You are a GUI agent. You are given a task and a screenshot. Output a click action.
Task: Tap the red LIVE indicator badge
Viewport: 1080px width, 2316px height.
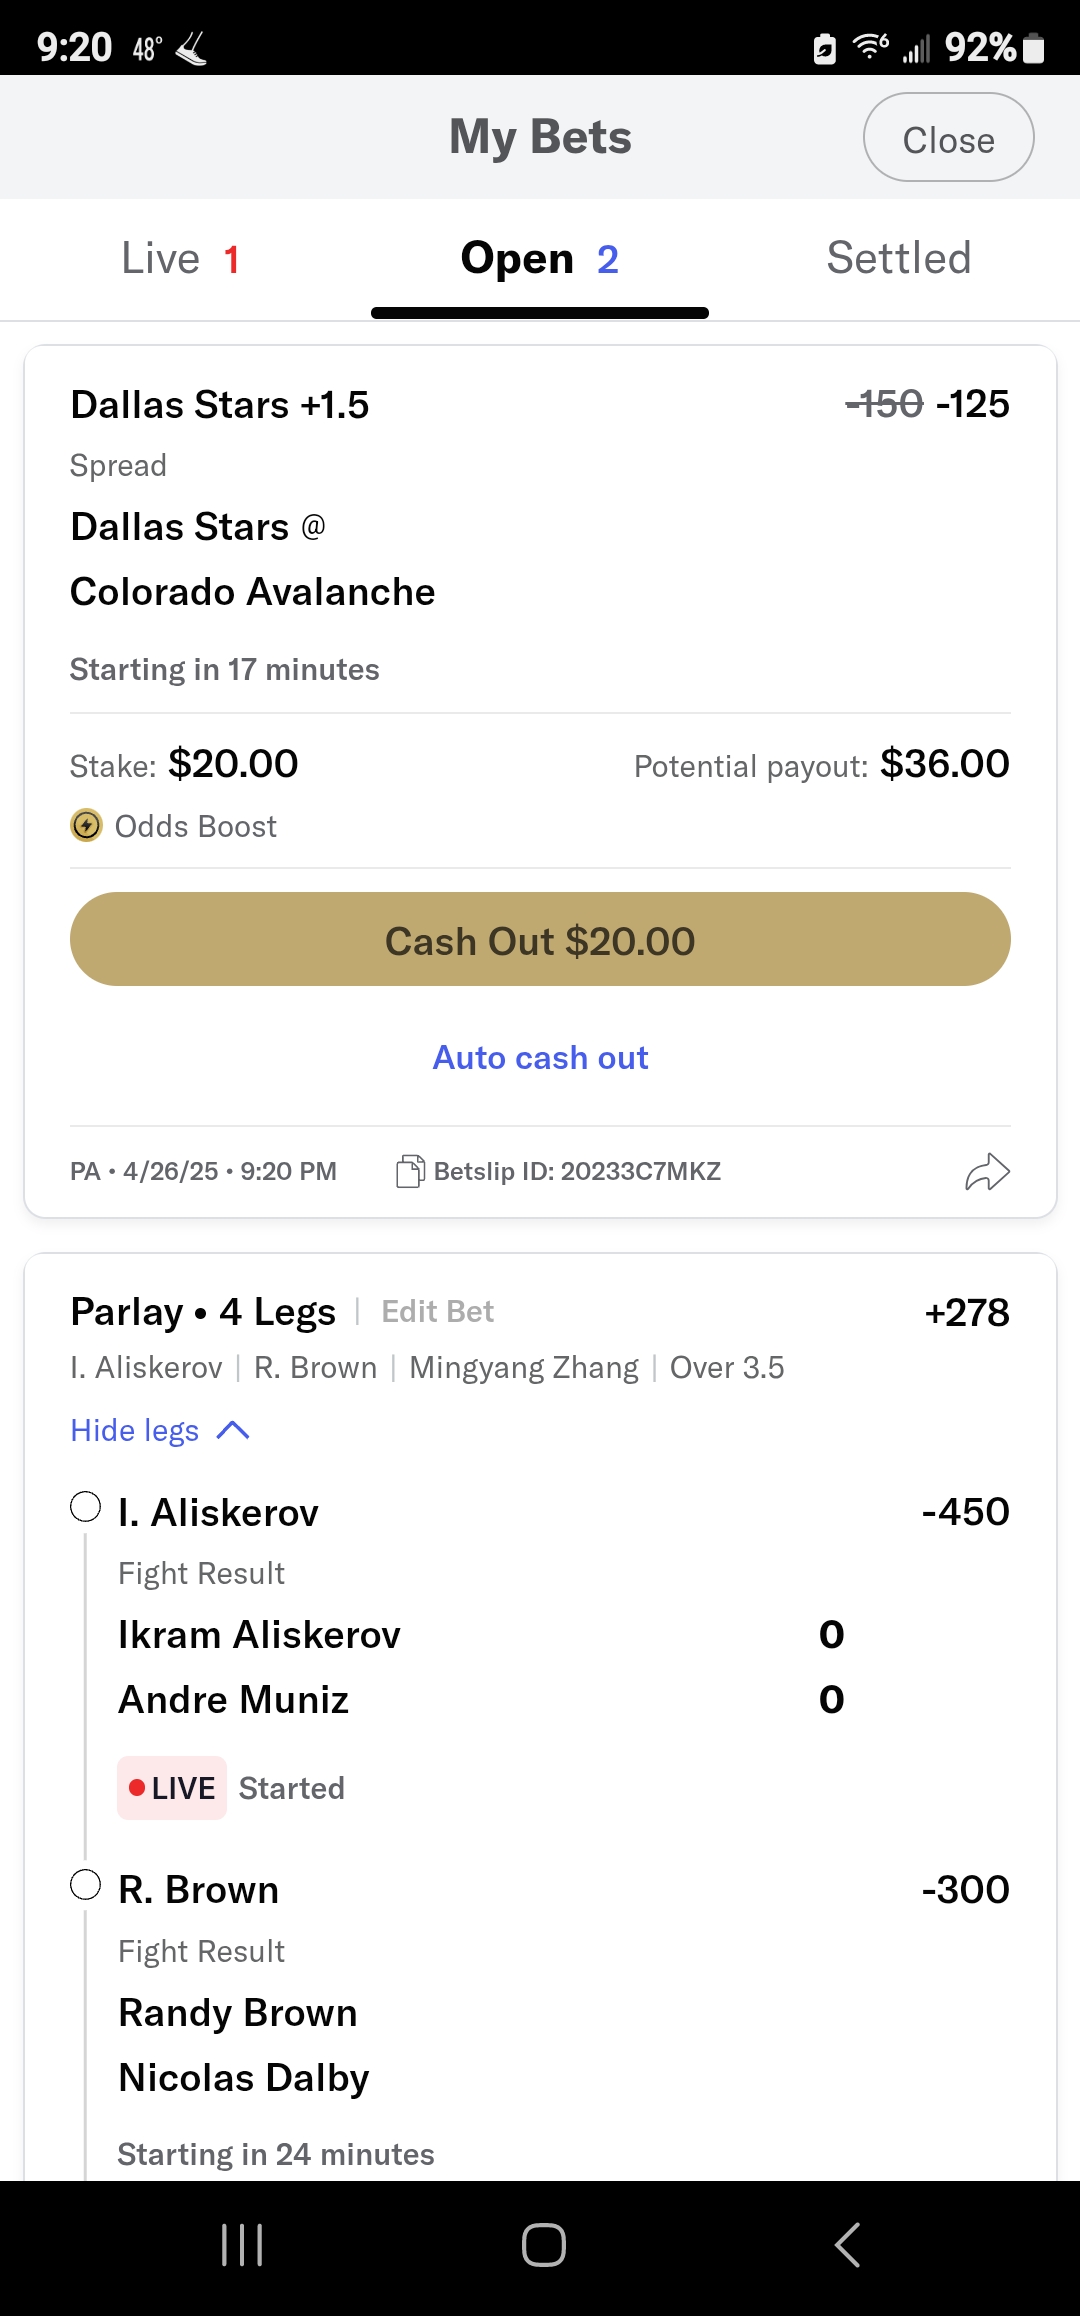pos(172,1788)
